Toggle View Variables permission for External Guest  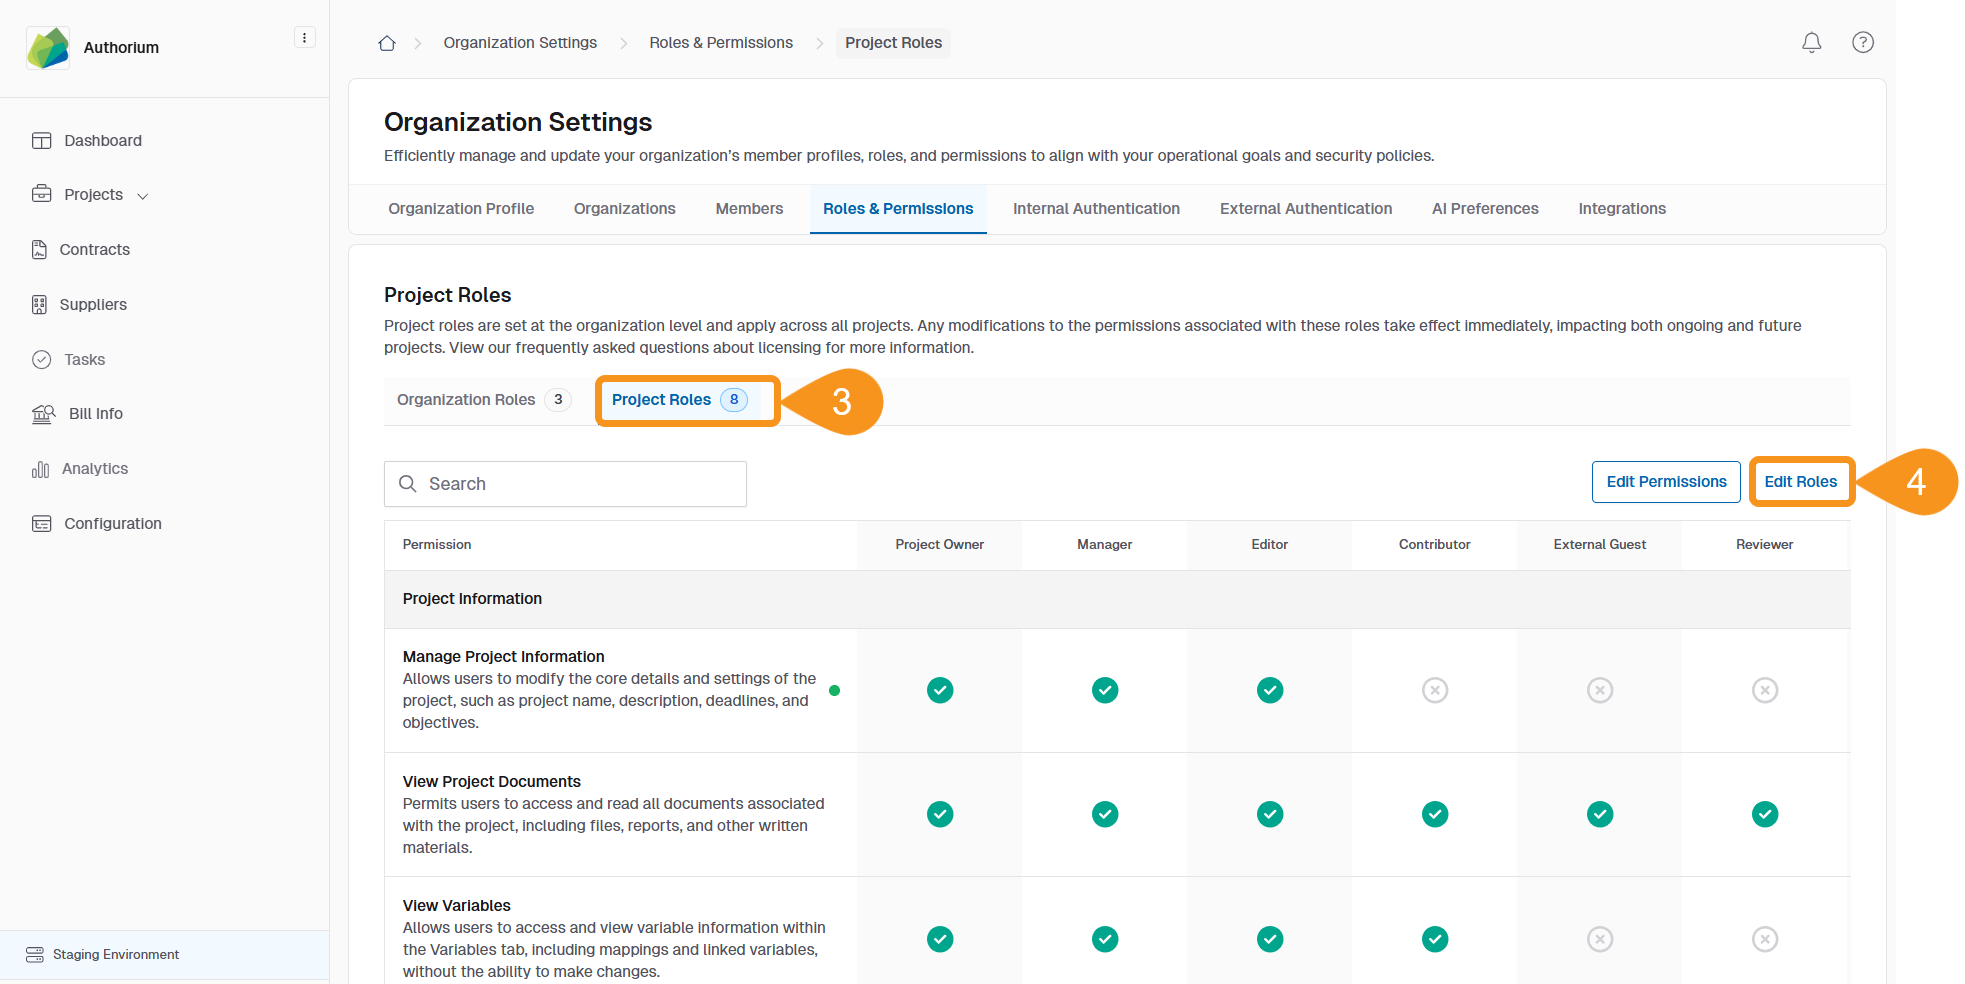coord(1599,939)
